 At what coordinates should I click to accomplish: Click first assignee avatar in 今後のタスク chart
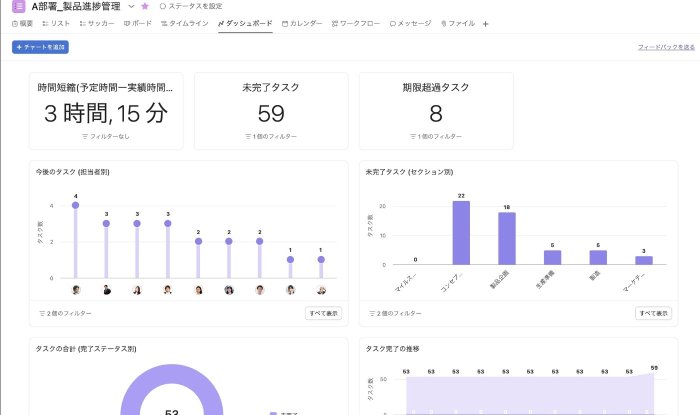[75, 290]
